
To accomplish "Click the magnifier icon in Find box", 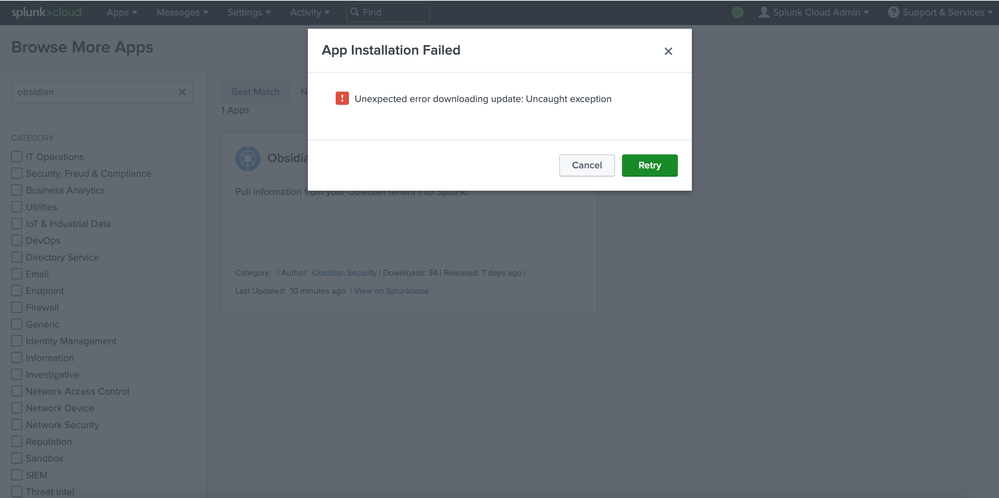I will (354, 12).
